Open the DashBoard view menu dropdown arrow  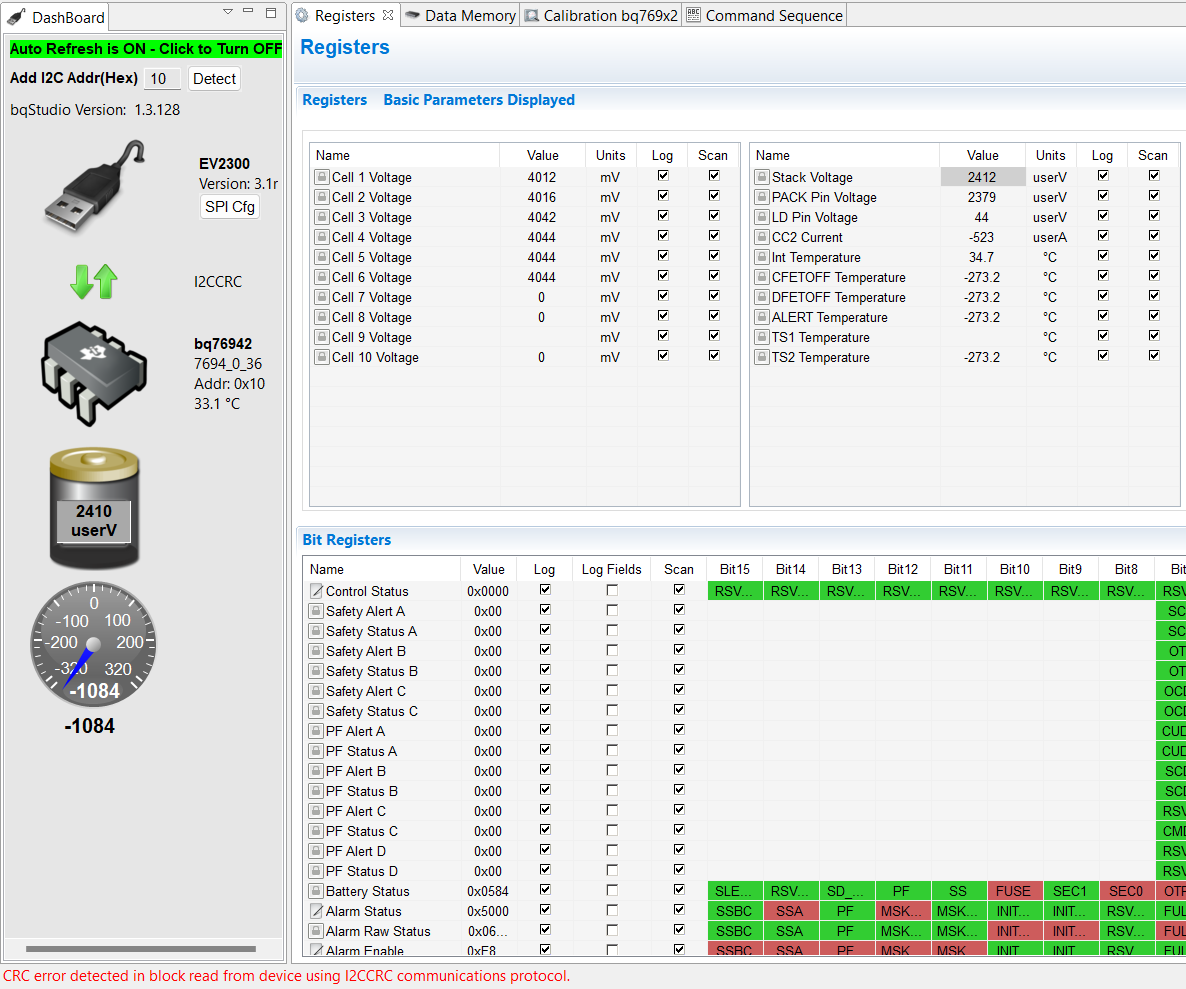[228, 12]
